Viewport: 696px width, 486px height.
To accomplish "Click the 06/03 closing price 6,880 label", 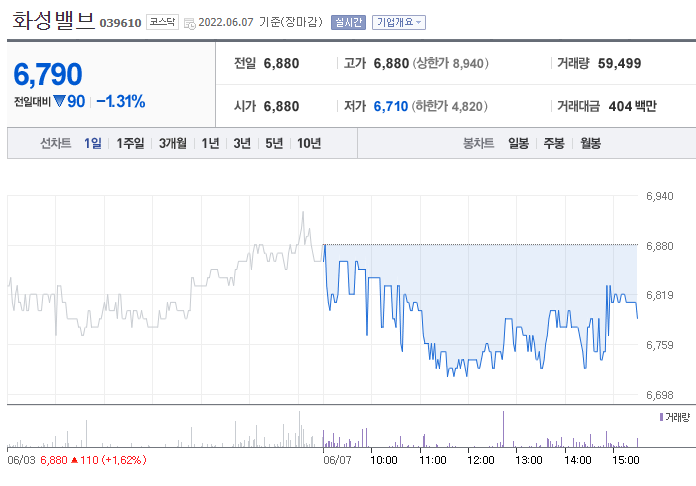I will pyautogui.click(x=54, y=460).
